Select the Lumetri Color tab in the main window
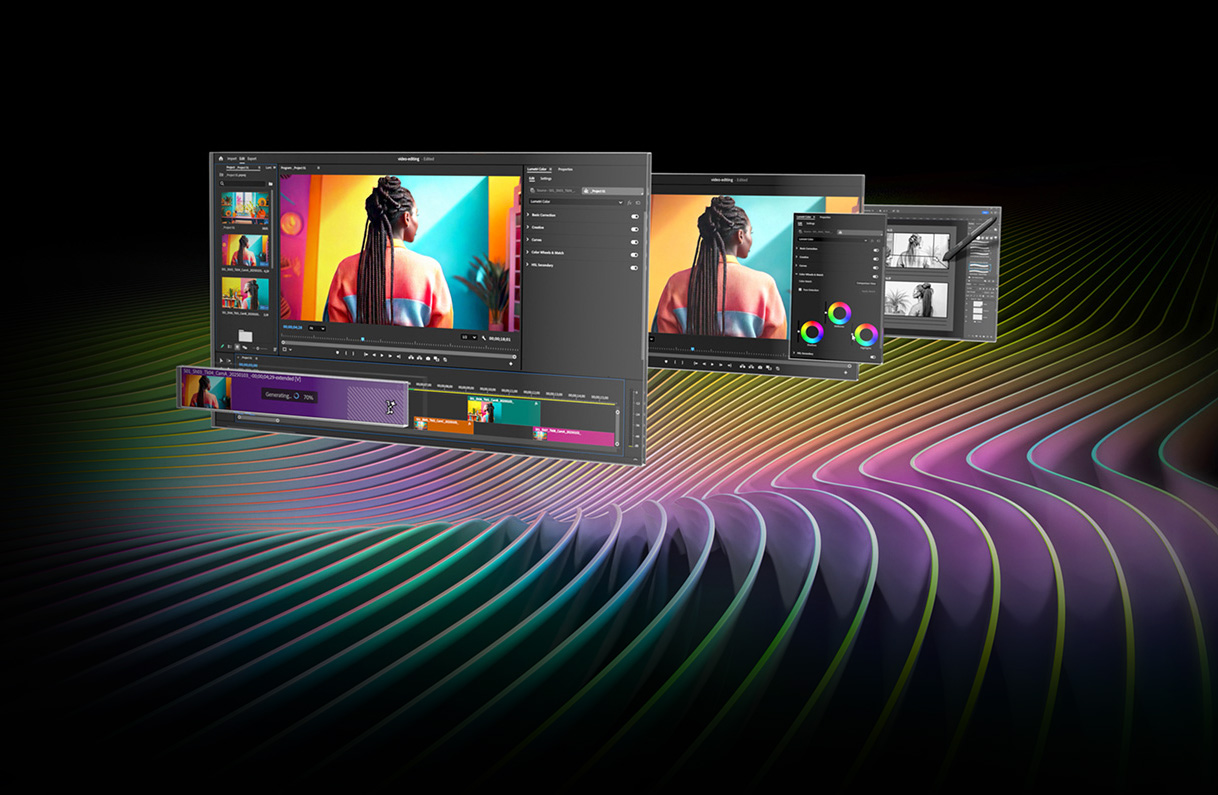Screen dimensions: 1218x795 (537, 170)
